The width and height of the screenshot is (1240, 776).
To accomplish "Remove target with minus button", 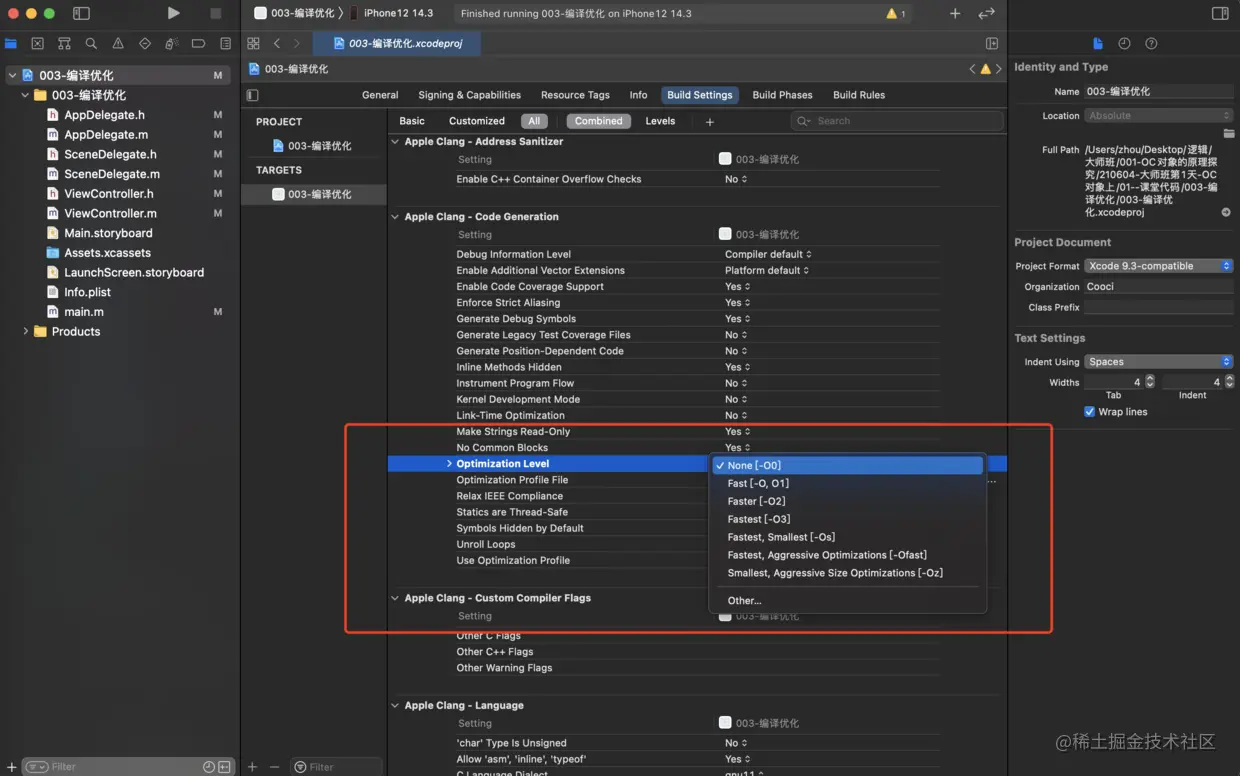I will point(274,767).
